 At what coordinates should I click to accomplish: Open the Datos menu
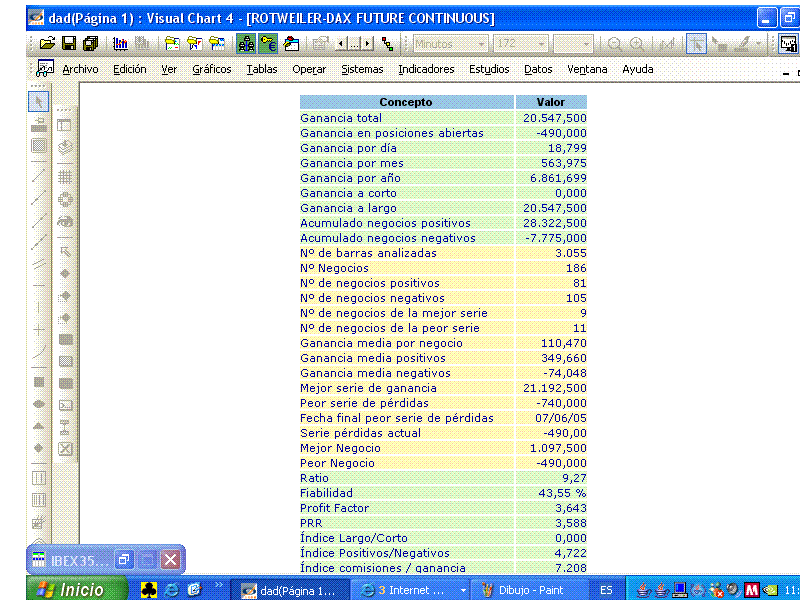coord(538,69)
